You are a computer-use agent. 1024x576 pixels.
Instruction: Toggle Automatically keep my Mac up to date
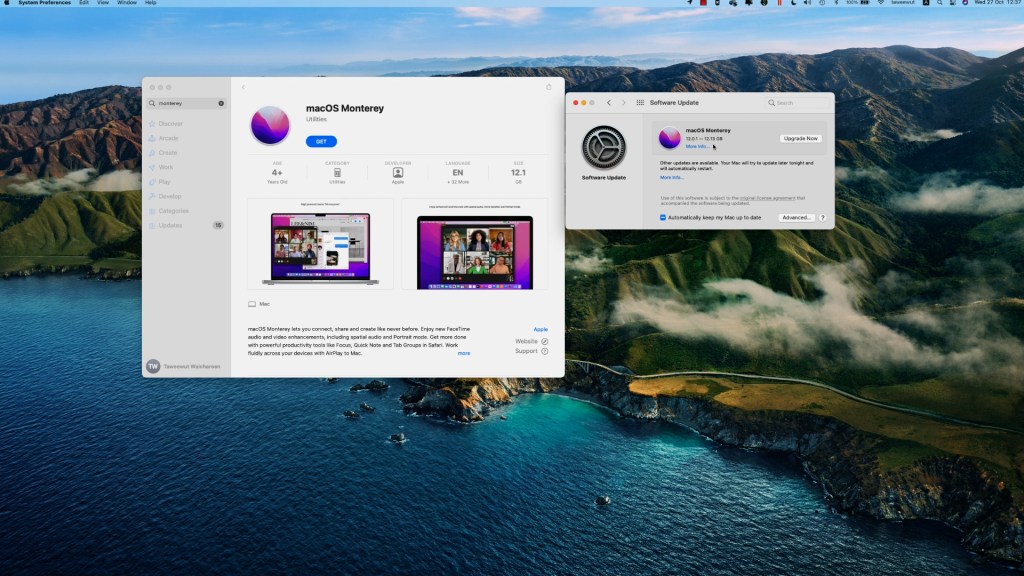pyautogui.click(x=663, y=217)
